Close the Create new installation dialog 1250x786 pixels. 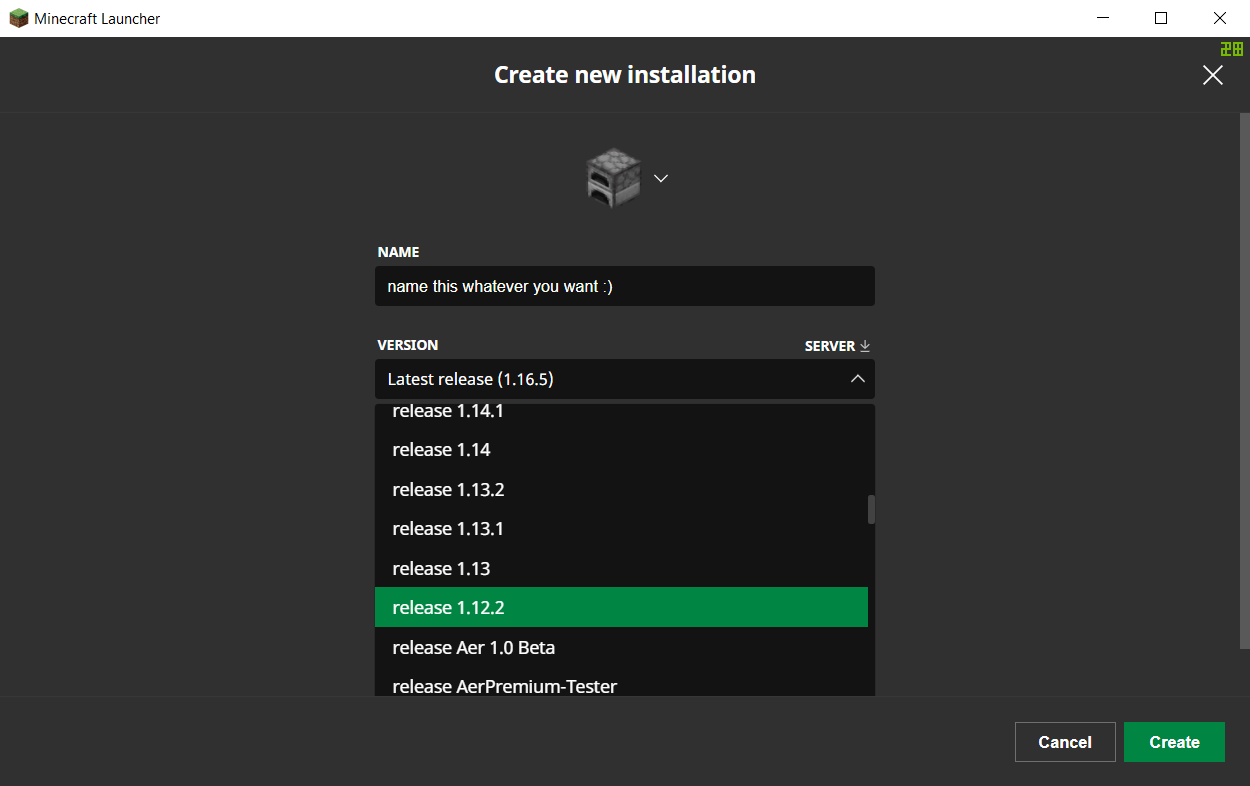coord(1213,75)
